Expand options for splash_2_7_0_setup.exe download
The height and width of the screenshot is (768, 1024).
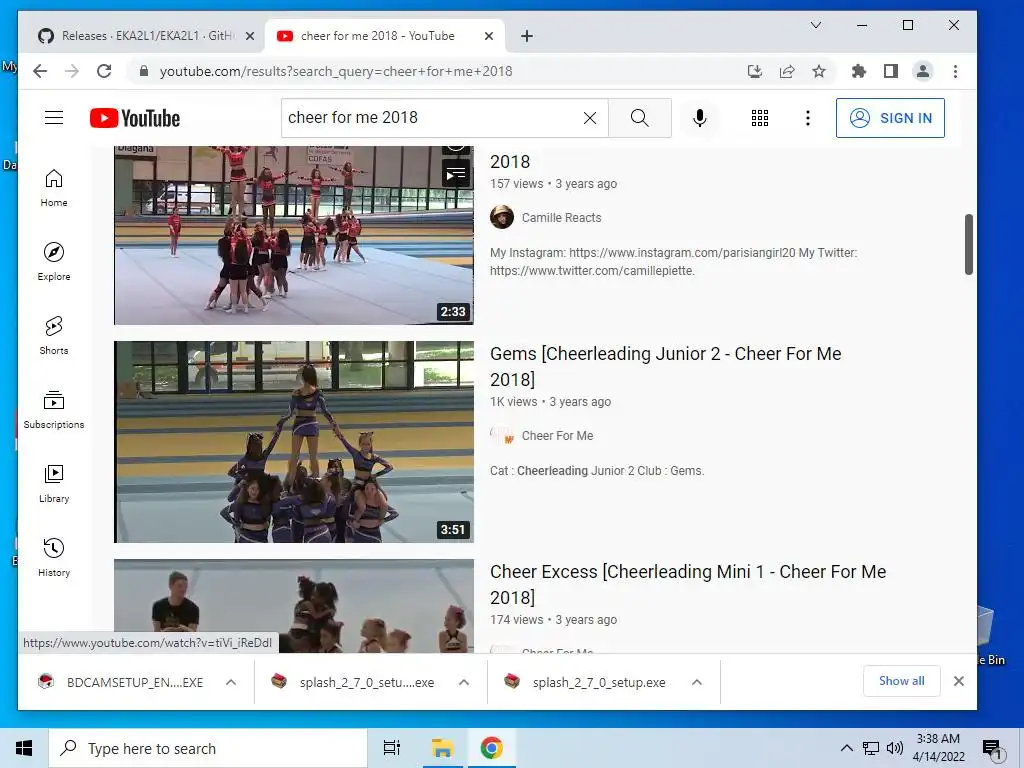[x=697, y=682]
